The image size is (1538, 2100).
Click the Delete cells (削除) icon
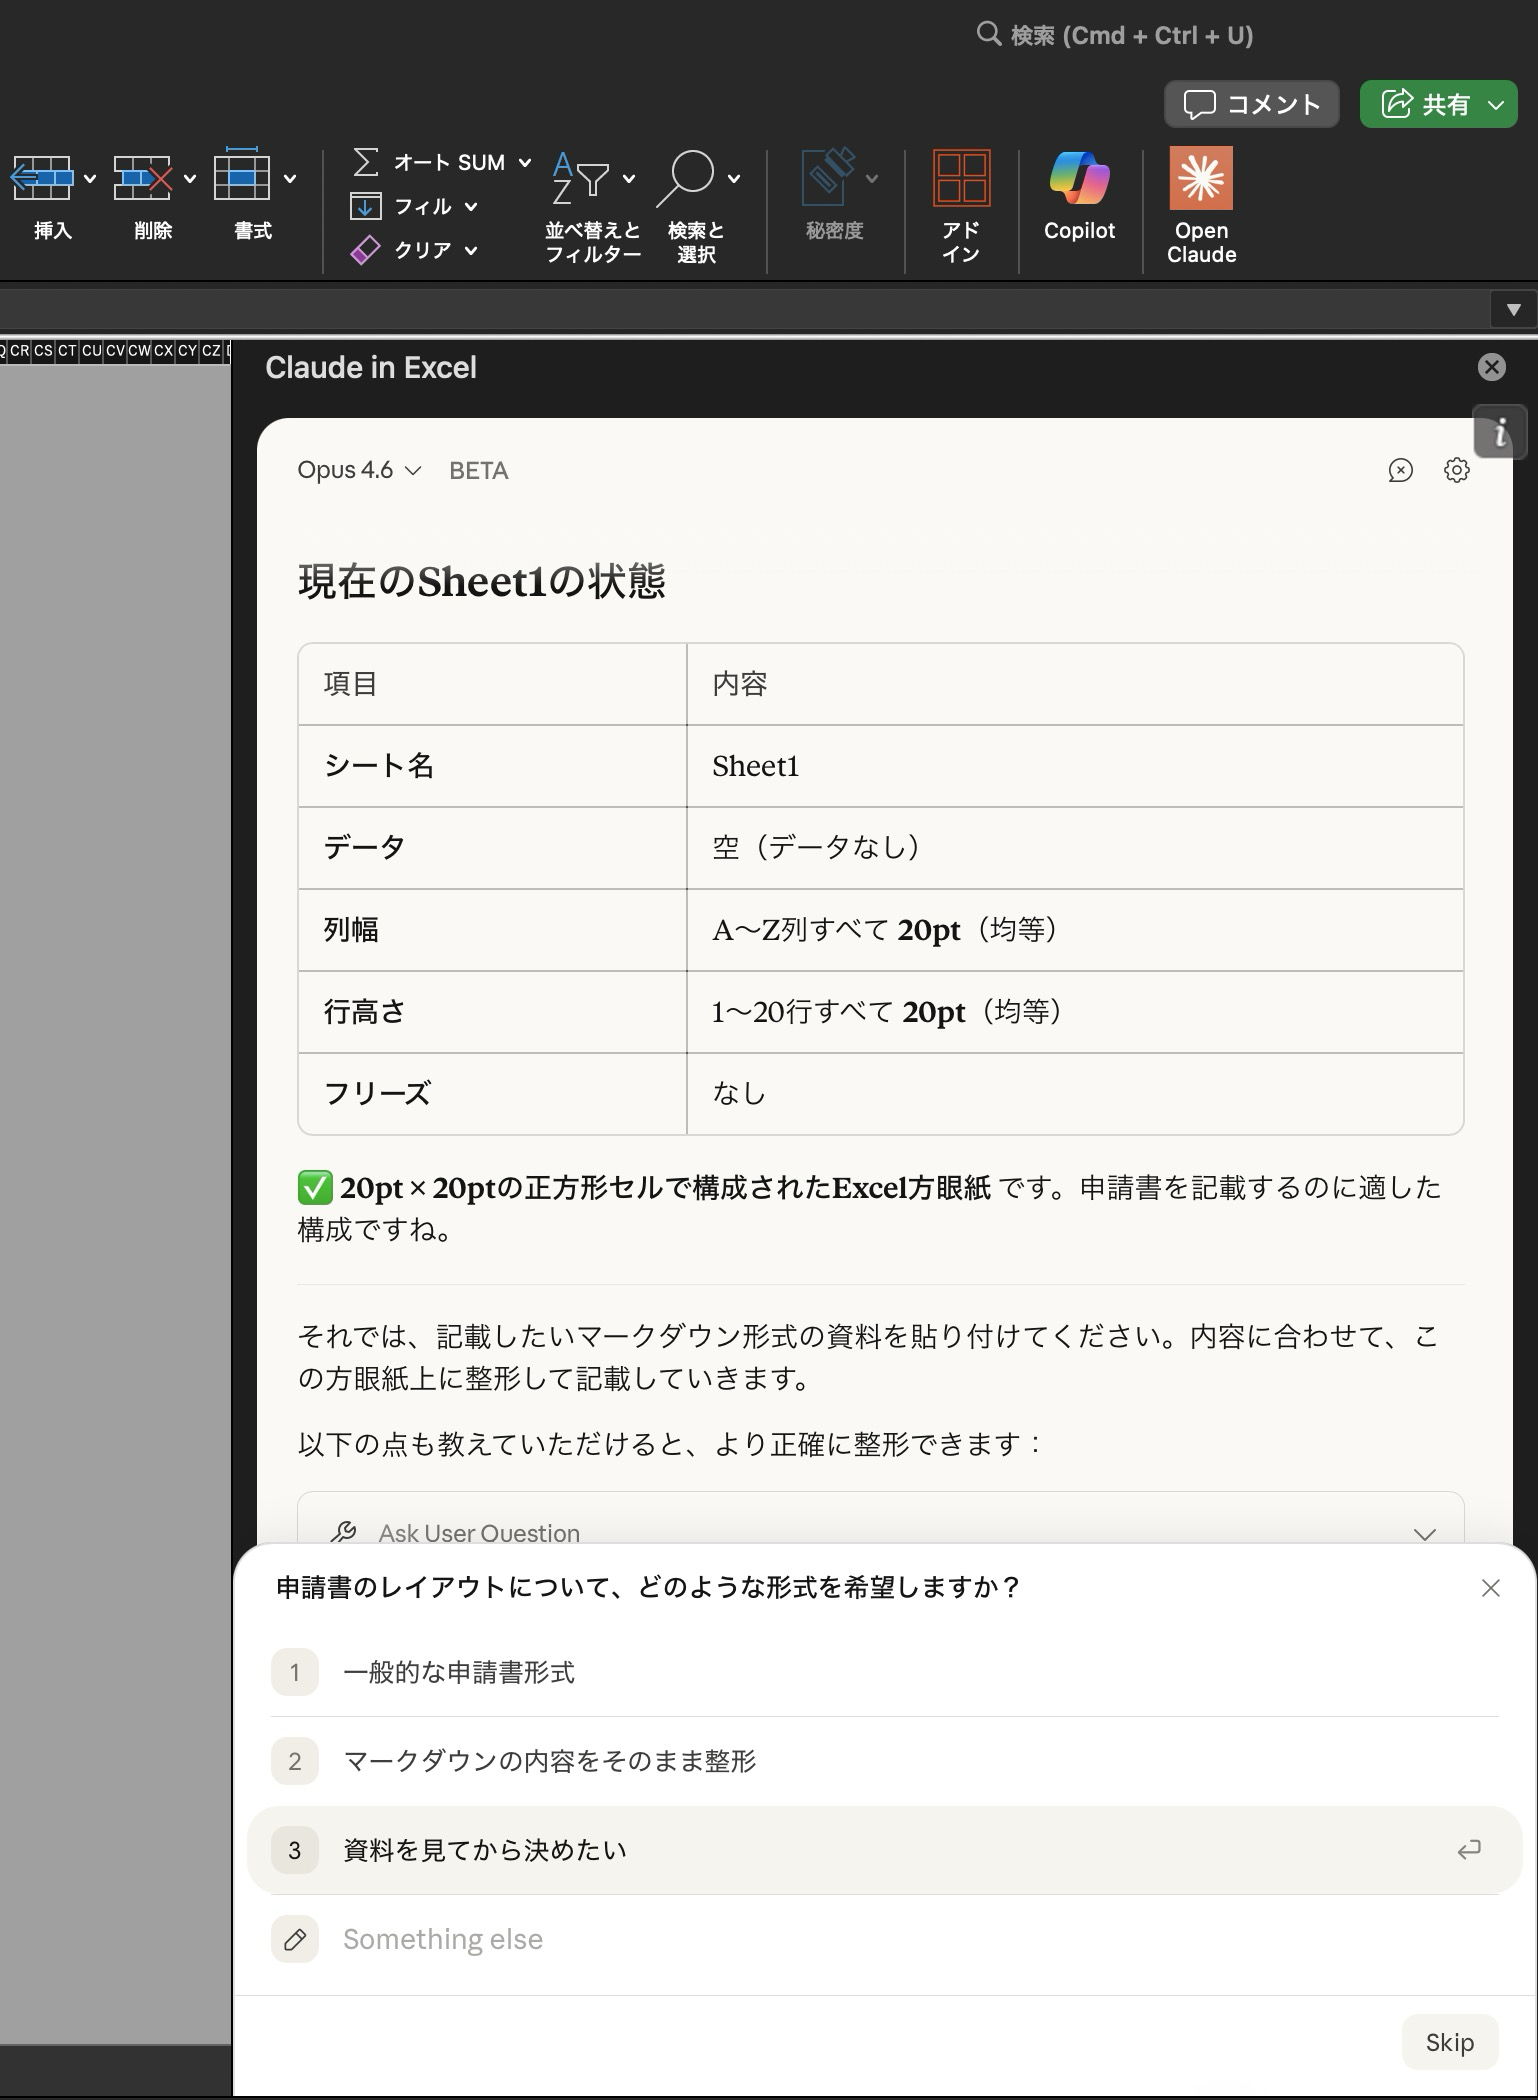pyautogui.click(x=143, y=178)
